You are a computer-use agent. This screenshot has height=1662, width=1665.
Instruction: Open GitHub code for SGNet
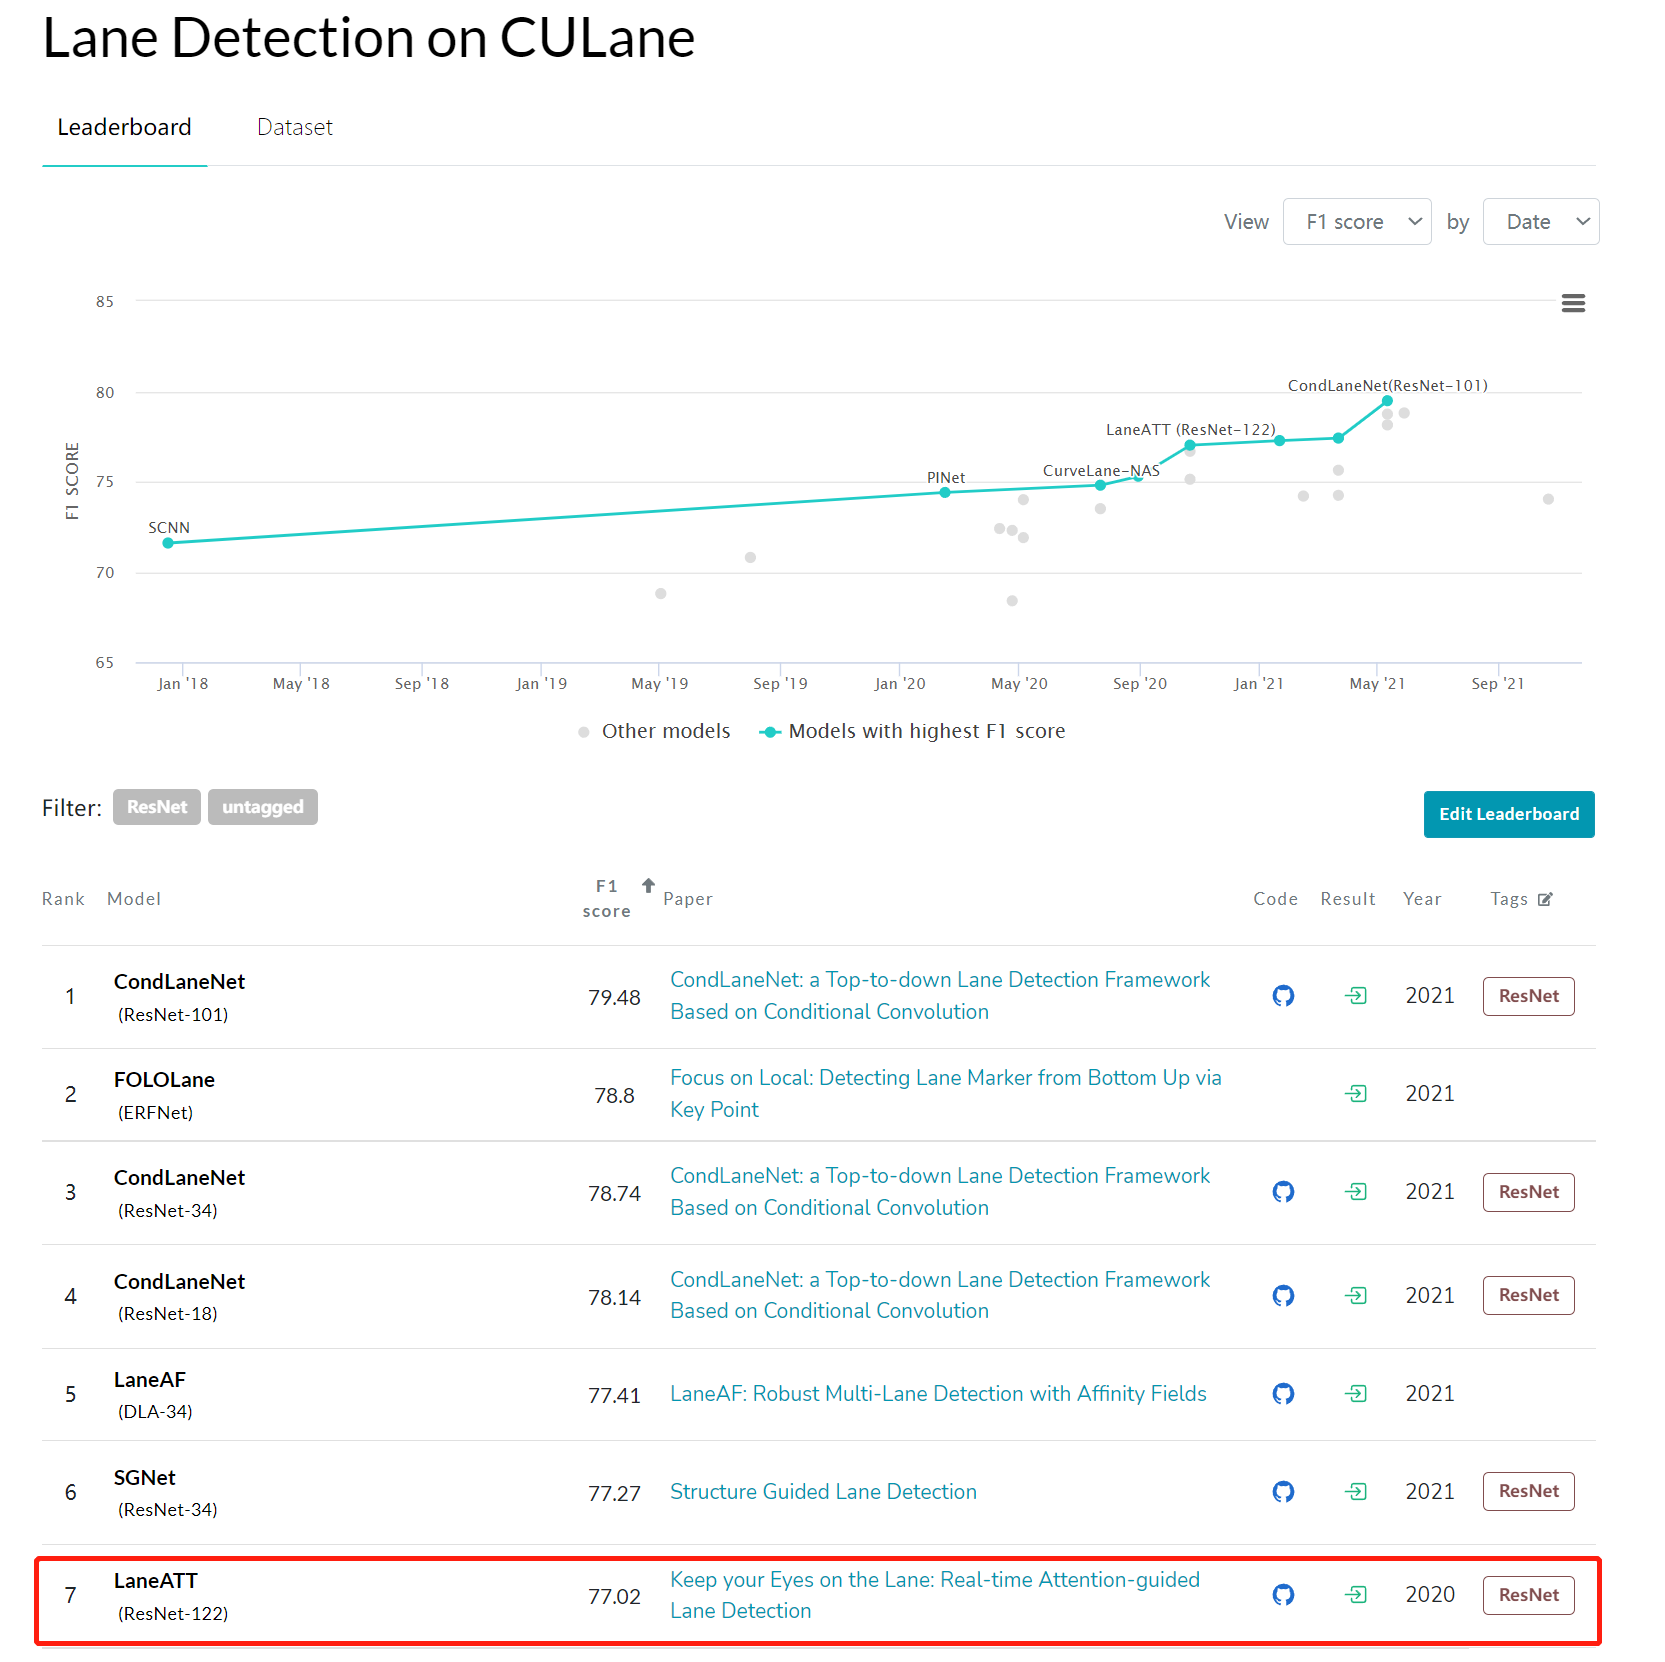[x=1283, y=1492]
